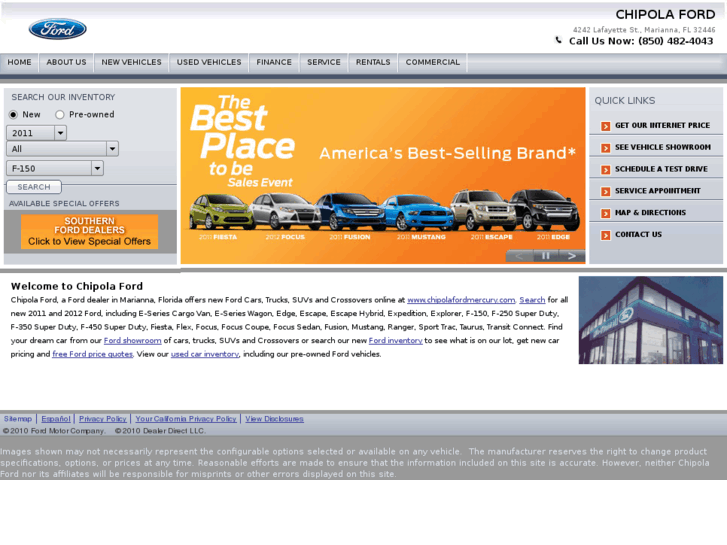Go to previous banner slide
This screenshot has width=727, height=545.
[x=519, y=256]
